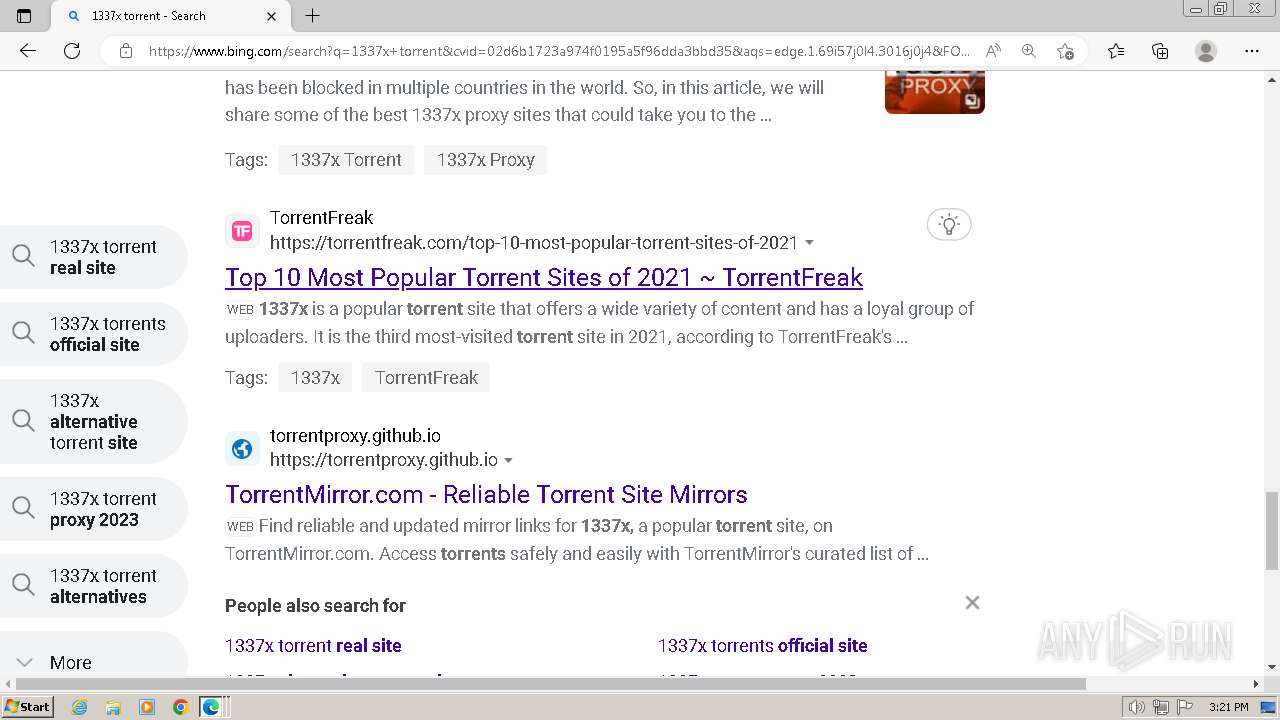Reload the Bing search page

[72, 51]
